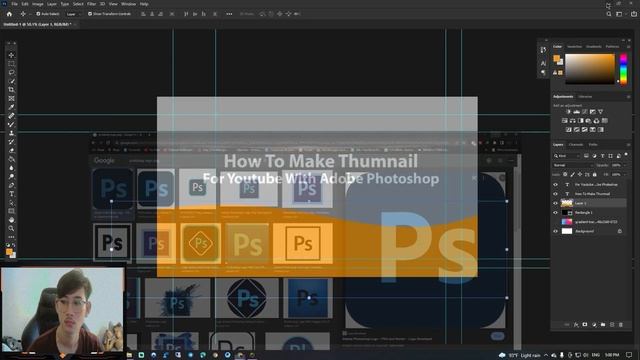
Task: Add a Curves adjustment
Action: 584,112
